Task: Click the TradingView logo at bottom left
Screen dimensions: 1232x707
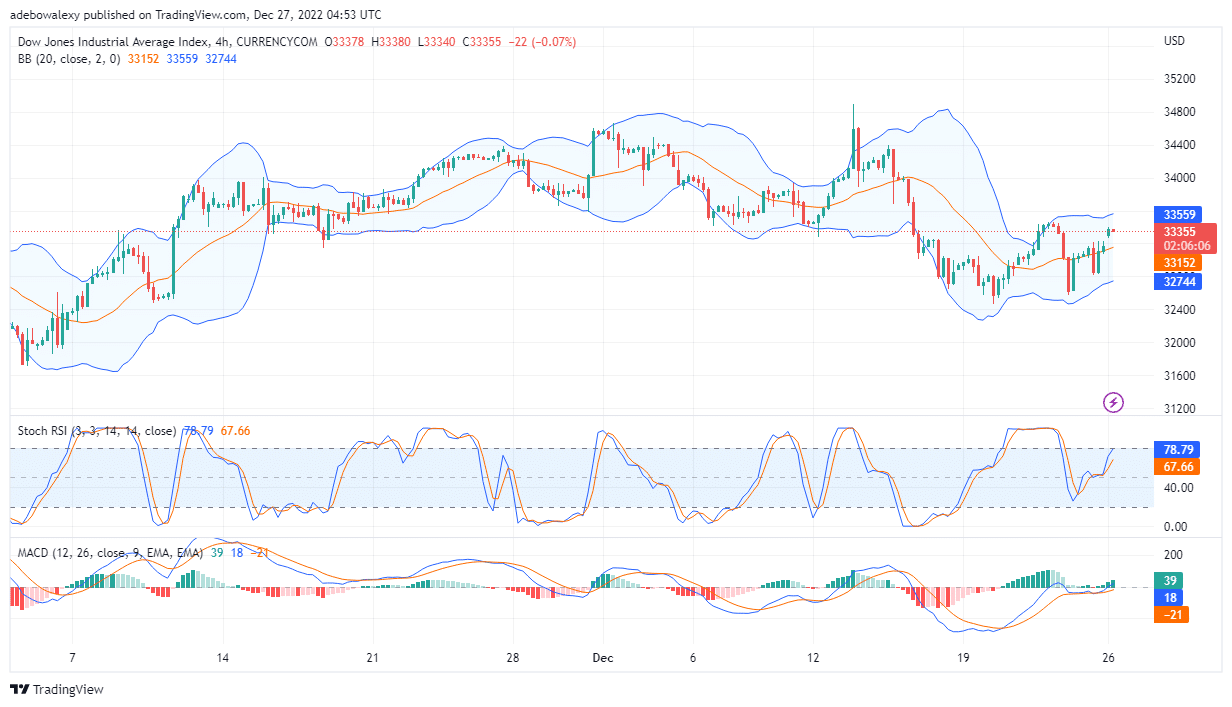Action: 57,689
